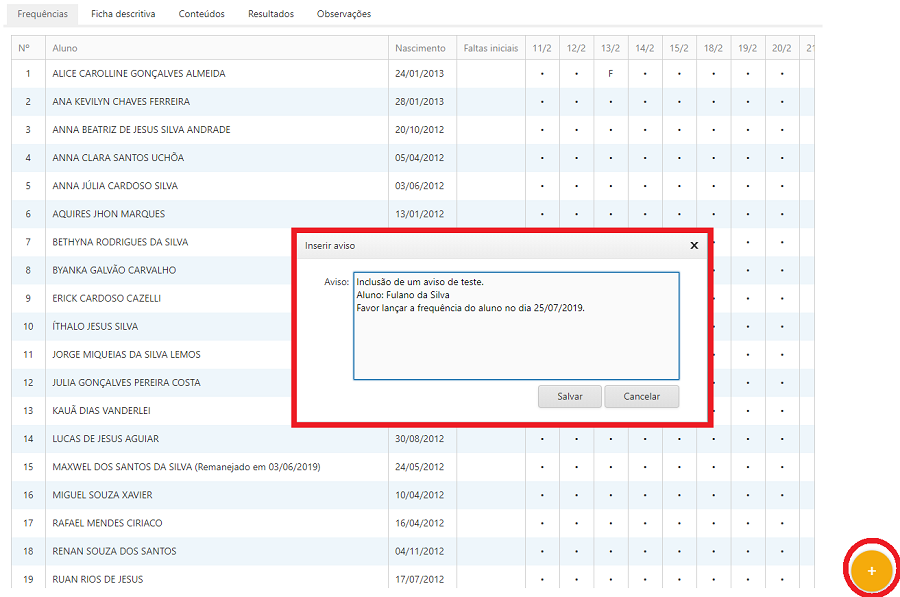Toggle attendance dot for Ana Kevilyn on 11/2
This screenshot has width=900, height=597.
click(542, 102)
